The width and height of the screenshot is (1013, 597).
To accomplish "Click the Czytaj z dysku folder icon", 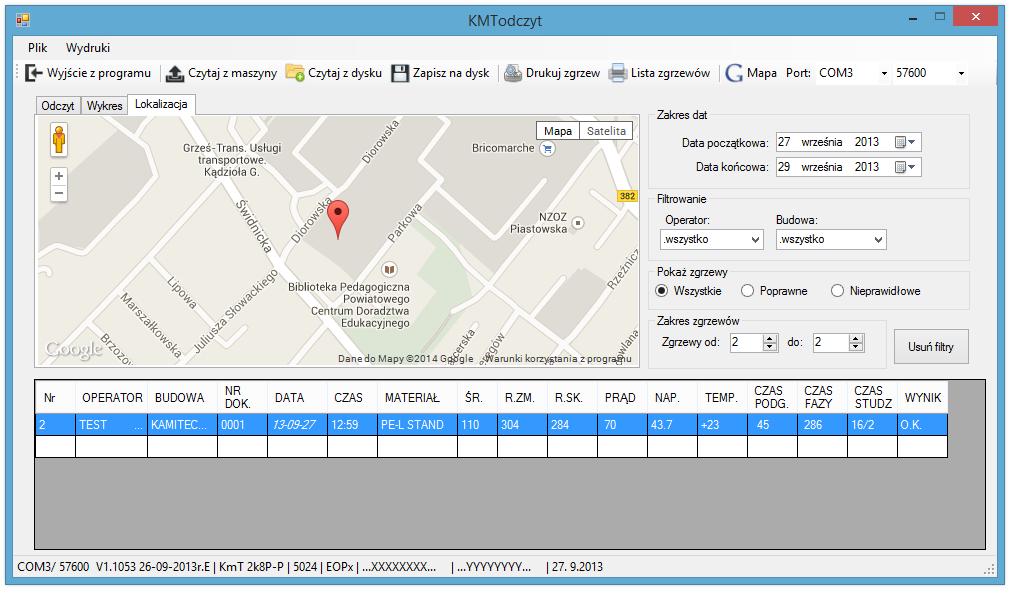I will point(295,73).
